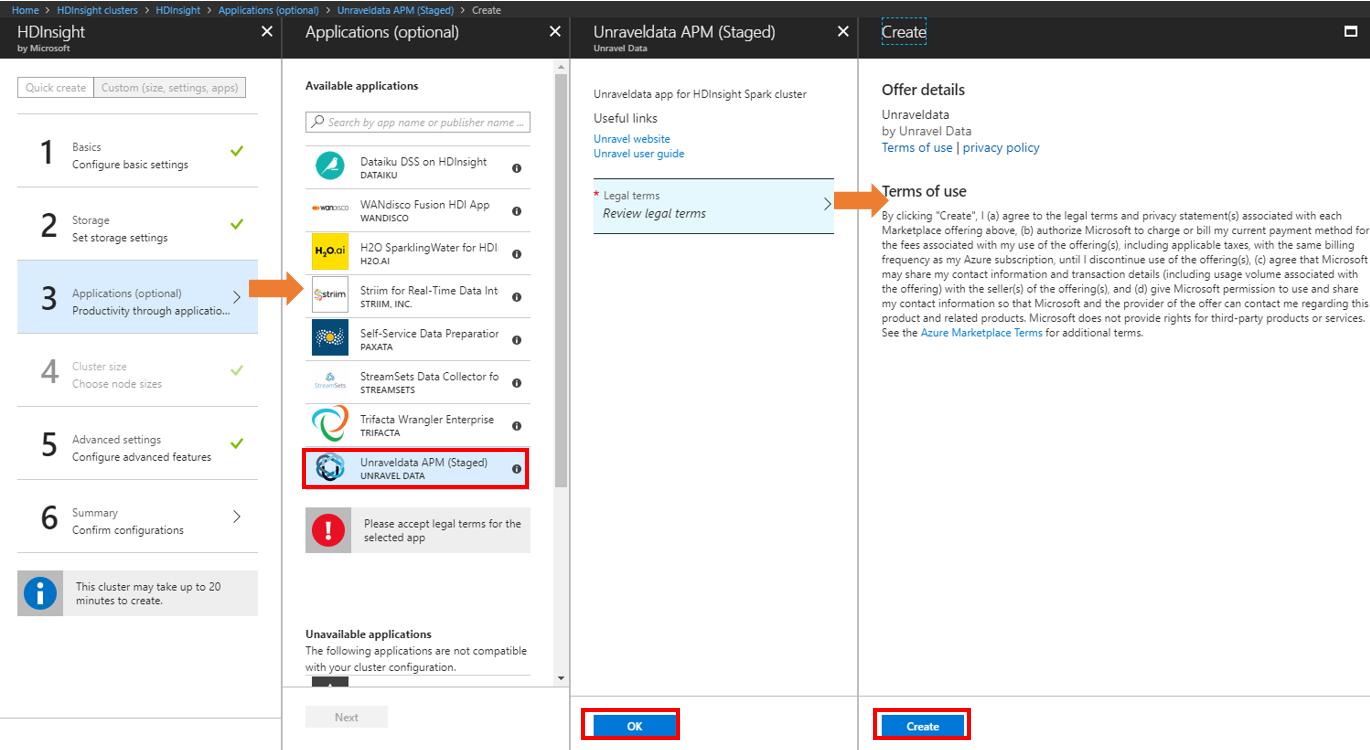Image resolution: width=1370 pixels, height=750 pixels.
Task: Select StreamSets Data Collector
Action: pos(417,382)
